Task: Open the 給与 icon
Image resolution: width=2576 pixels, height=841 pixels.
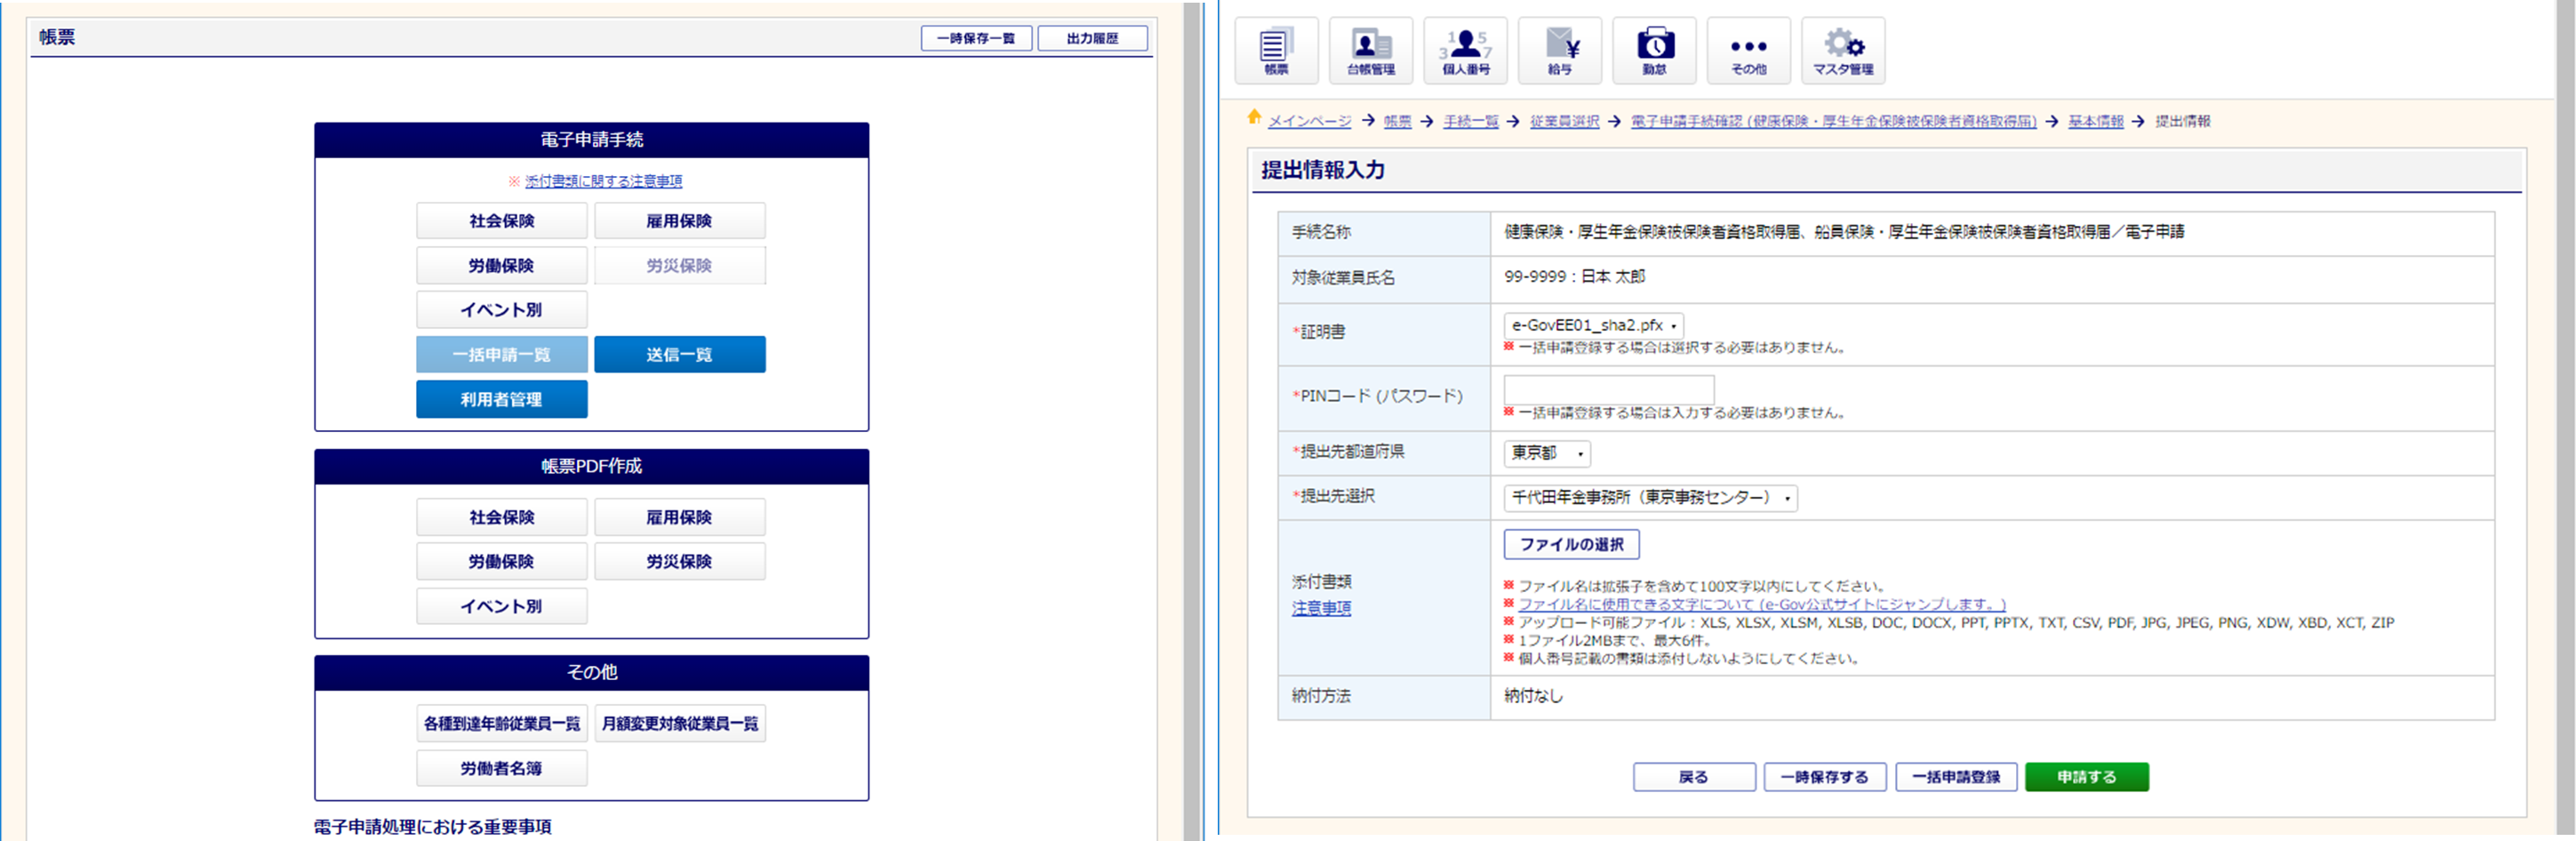Action: point(1559,50)
